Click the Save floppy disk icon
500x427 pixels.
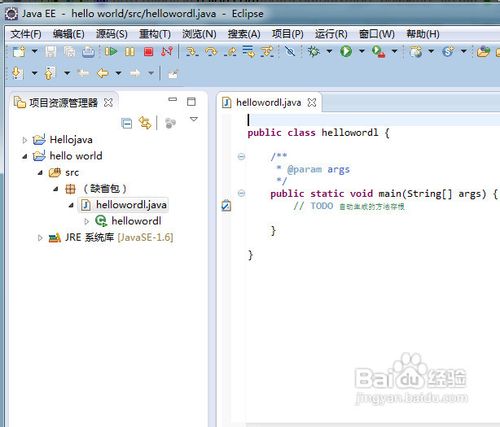51,52
